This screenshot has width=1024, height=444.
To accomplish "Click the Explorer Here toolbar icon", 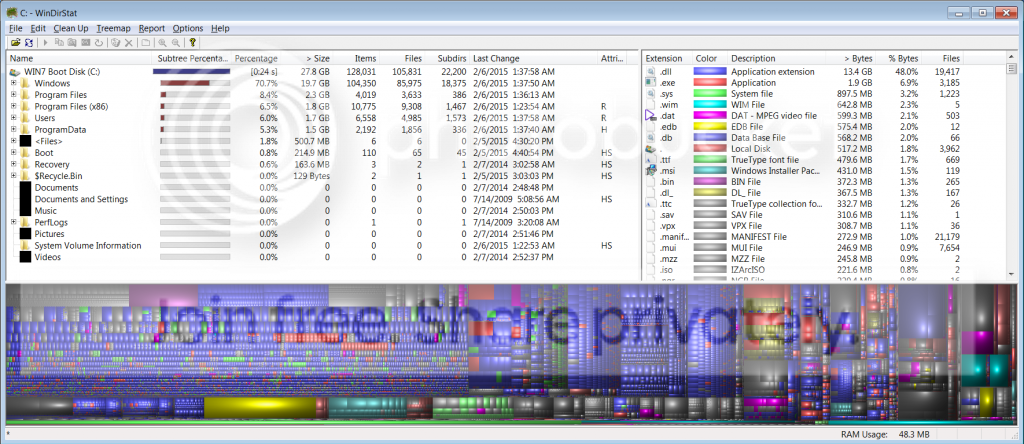I will tap(72, 42).
